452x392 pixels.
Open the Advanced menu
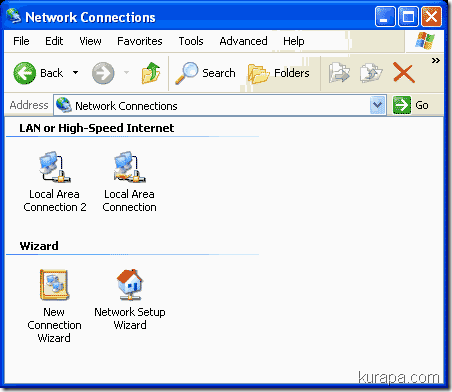[x=243, y=41]
